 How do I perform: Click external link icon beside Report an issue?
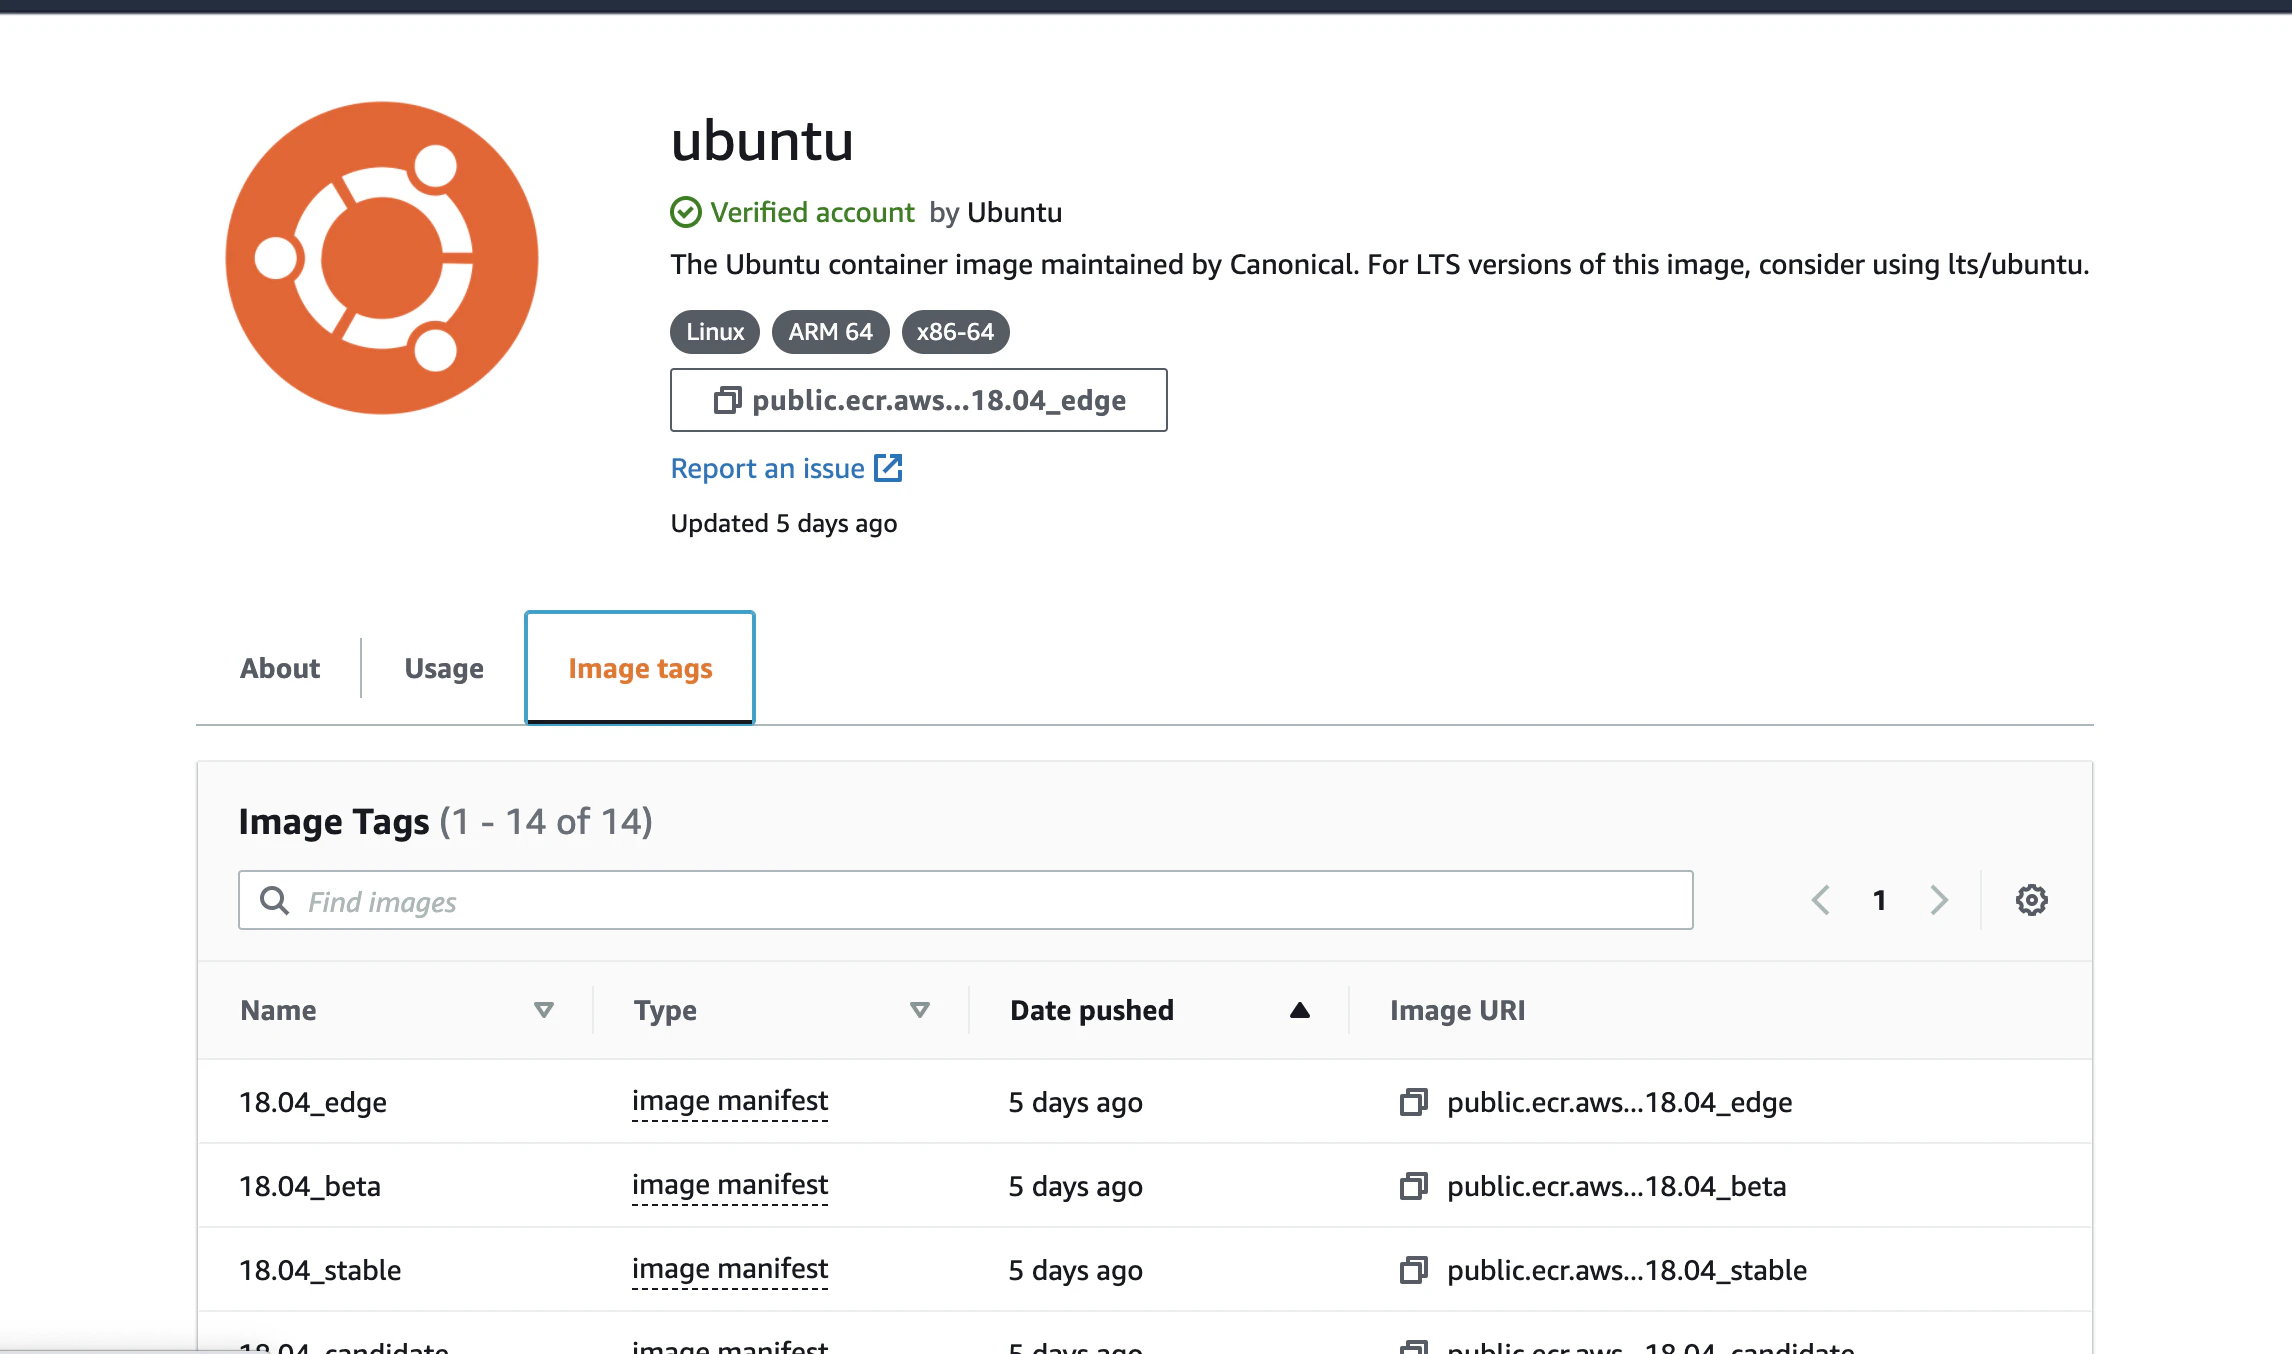click(888, 468)
